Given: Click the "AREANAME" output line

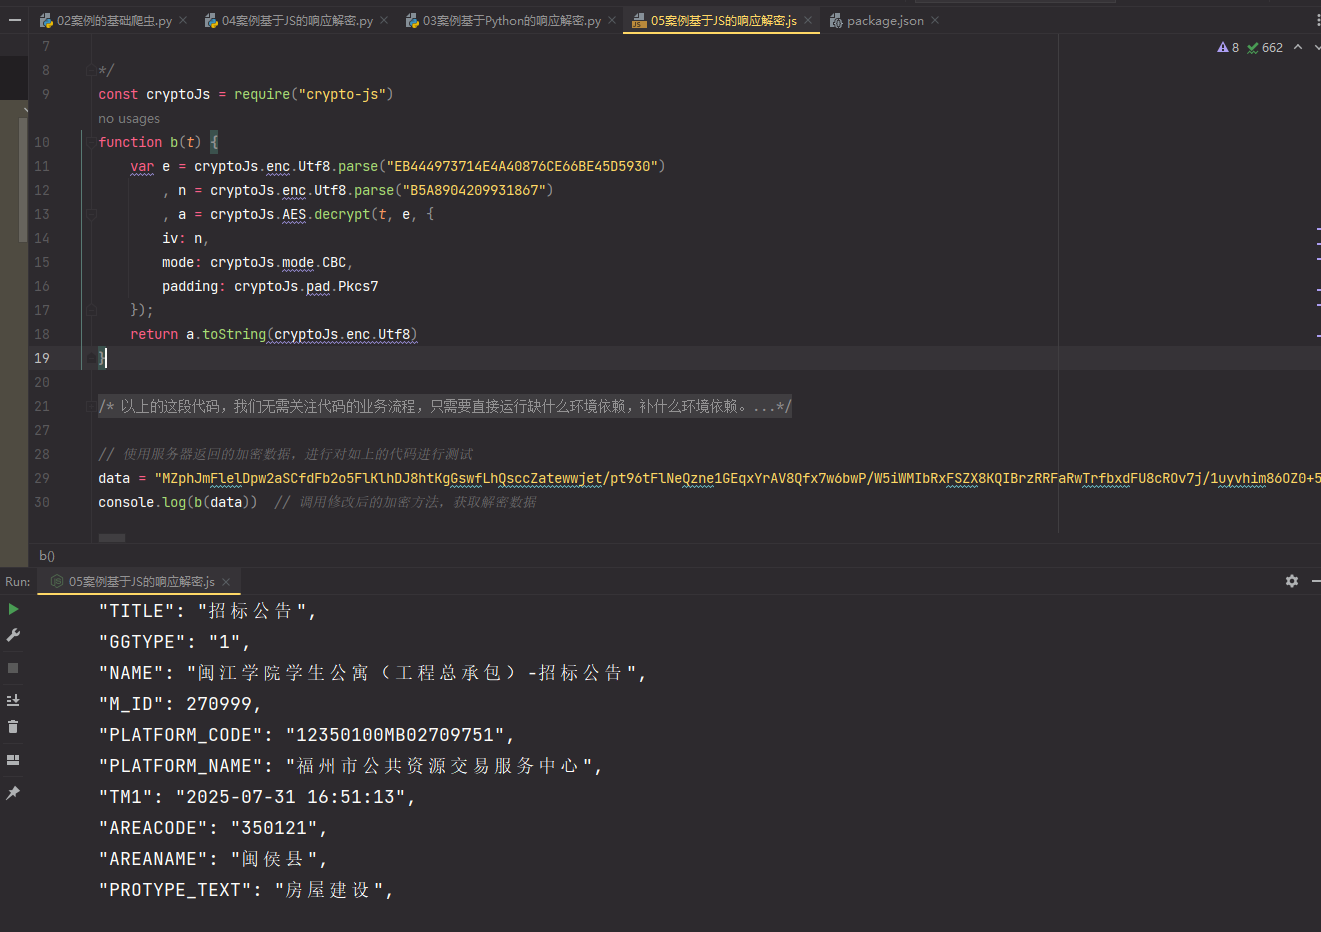Looking at the screenshot, I should click(x=213, y=859).
